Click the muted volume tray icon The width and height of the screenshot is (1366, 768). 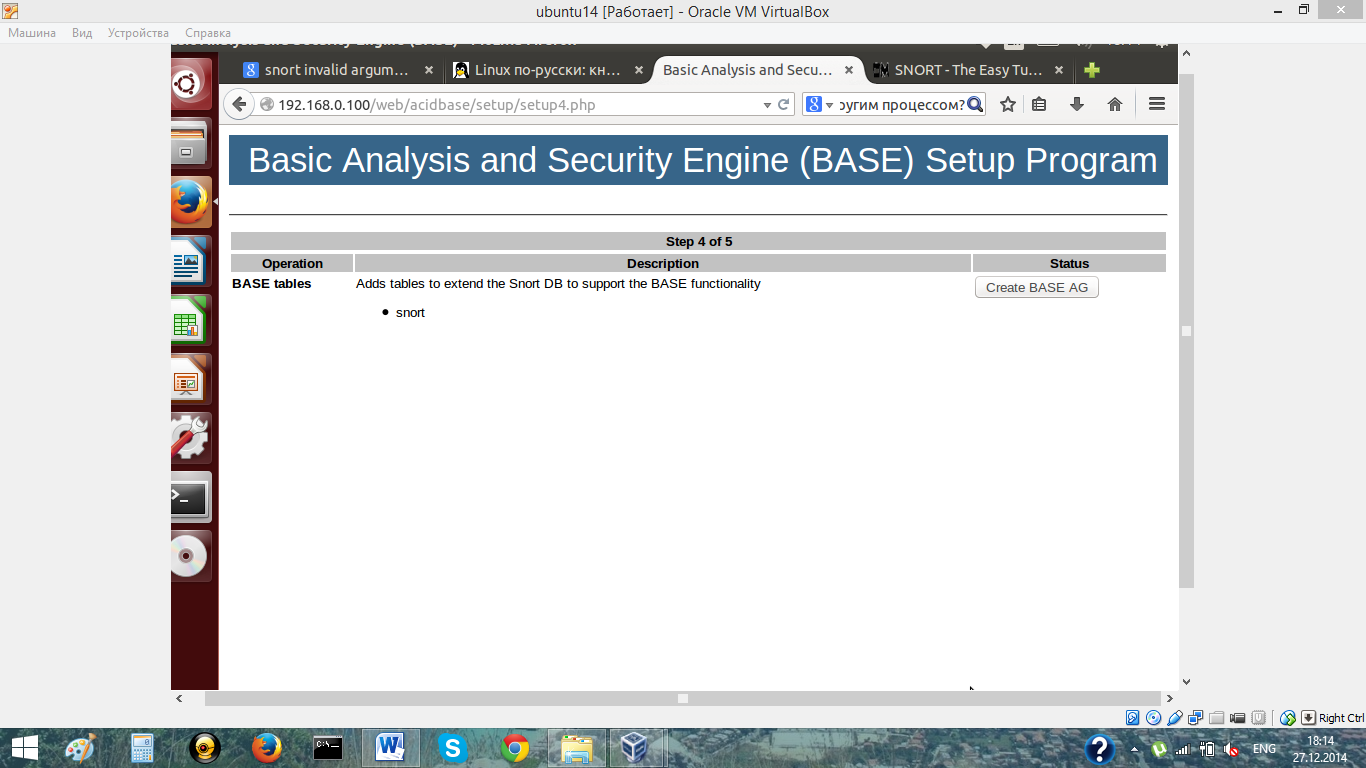(x=1232, y=749)
